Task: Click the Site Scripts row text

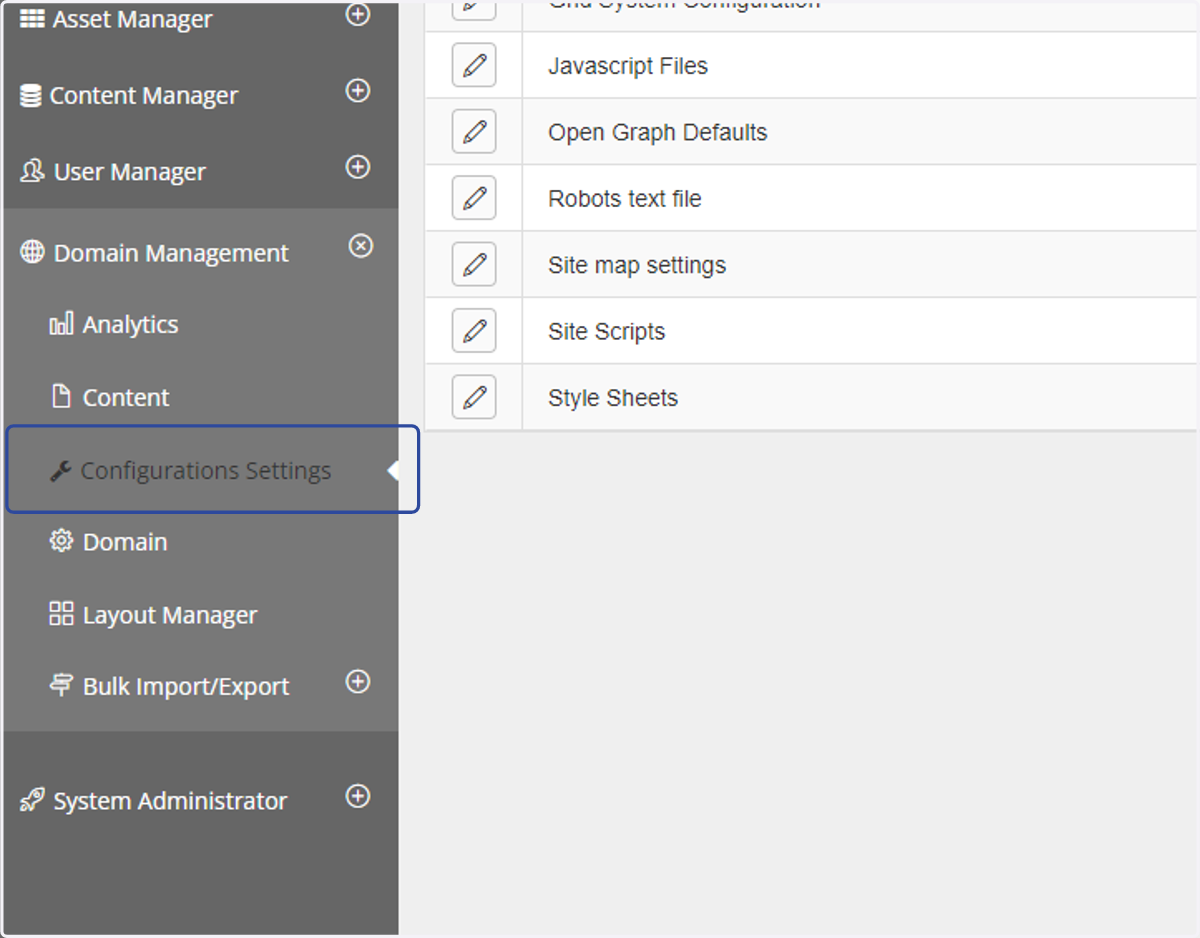Action: [607, 332]
